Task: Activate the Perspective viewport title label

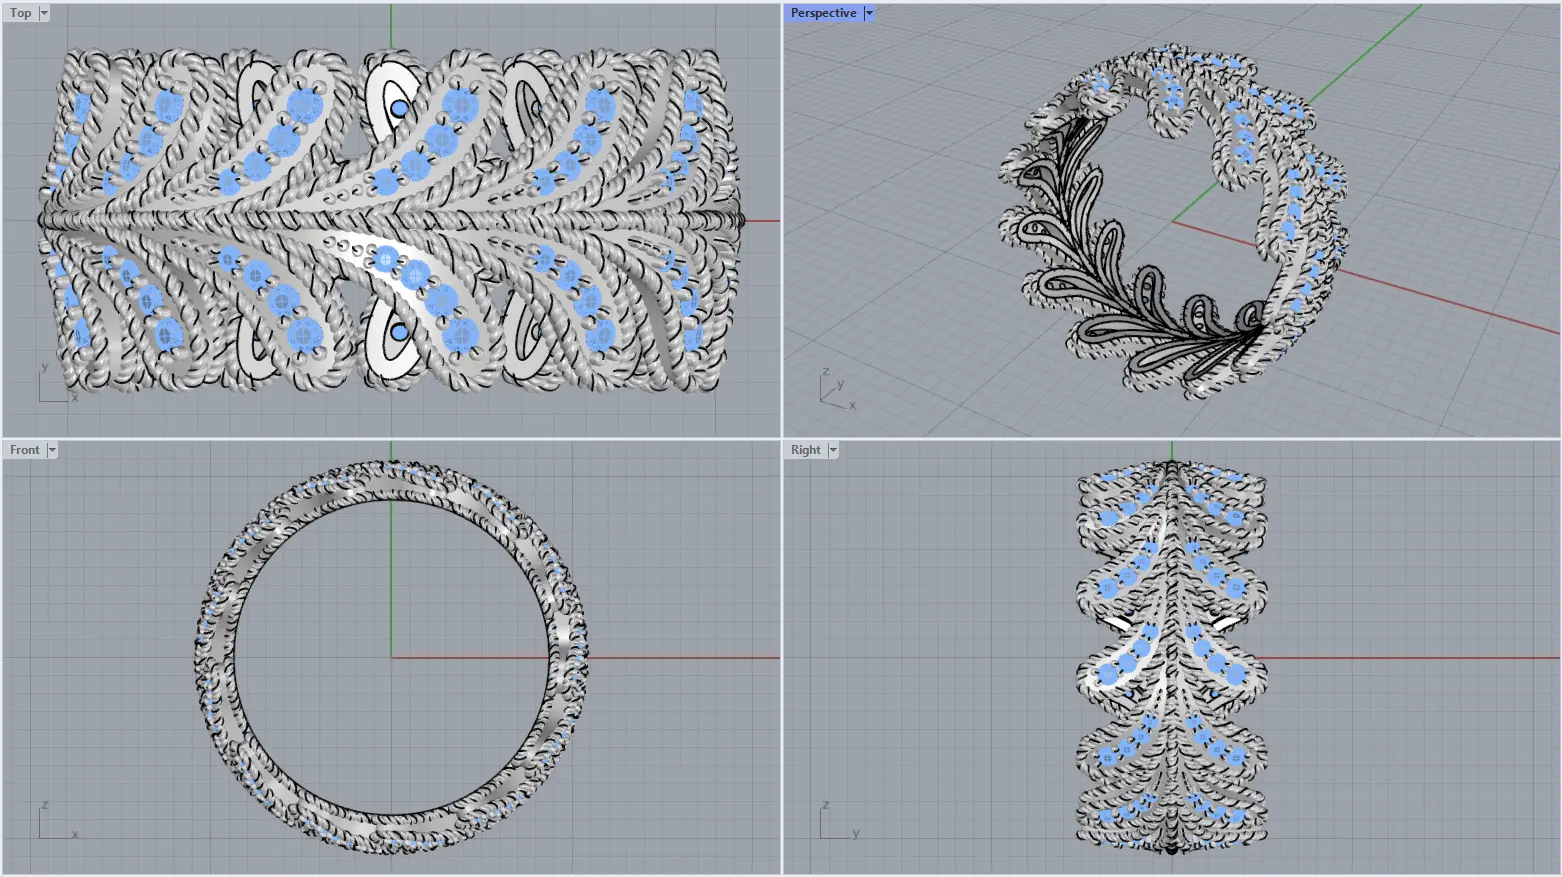Action: pyautogui.click(x=823, y=13)
